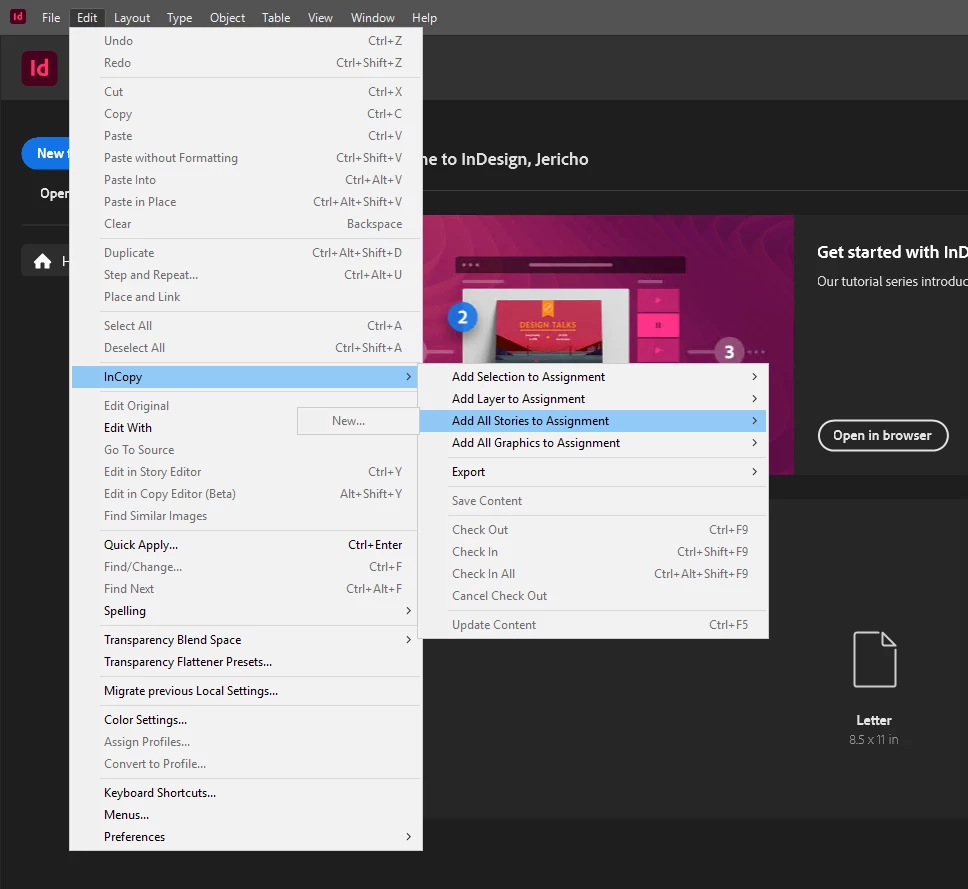Expand Add Selection to Assignment submenu
This screenshot has height=889, width=968.
[x=593, y=377]
